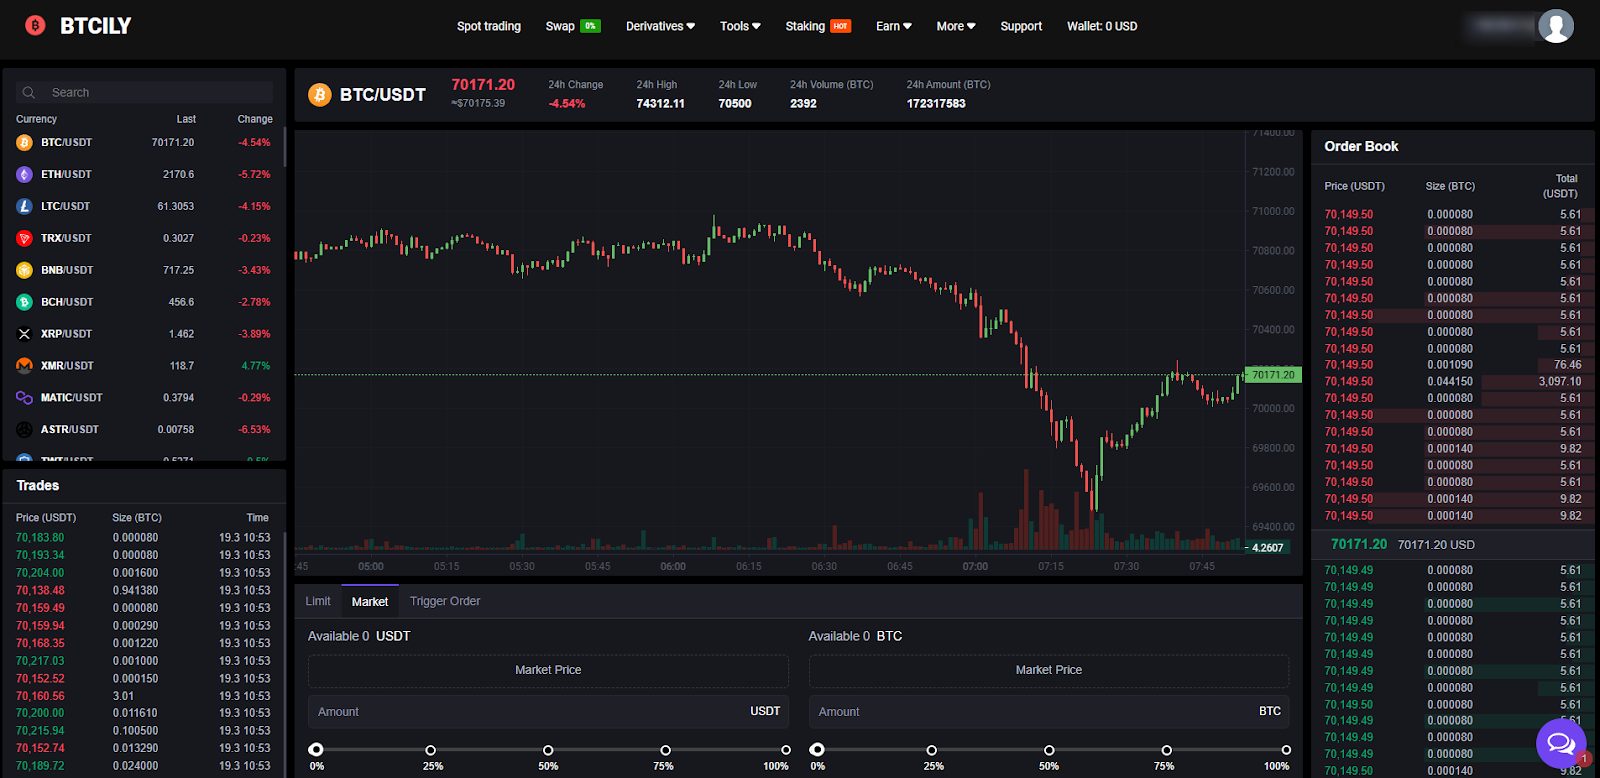Set USDT amount slider to 25%

pos(431,750)
